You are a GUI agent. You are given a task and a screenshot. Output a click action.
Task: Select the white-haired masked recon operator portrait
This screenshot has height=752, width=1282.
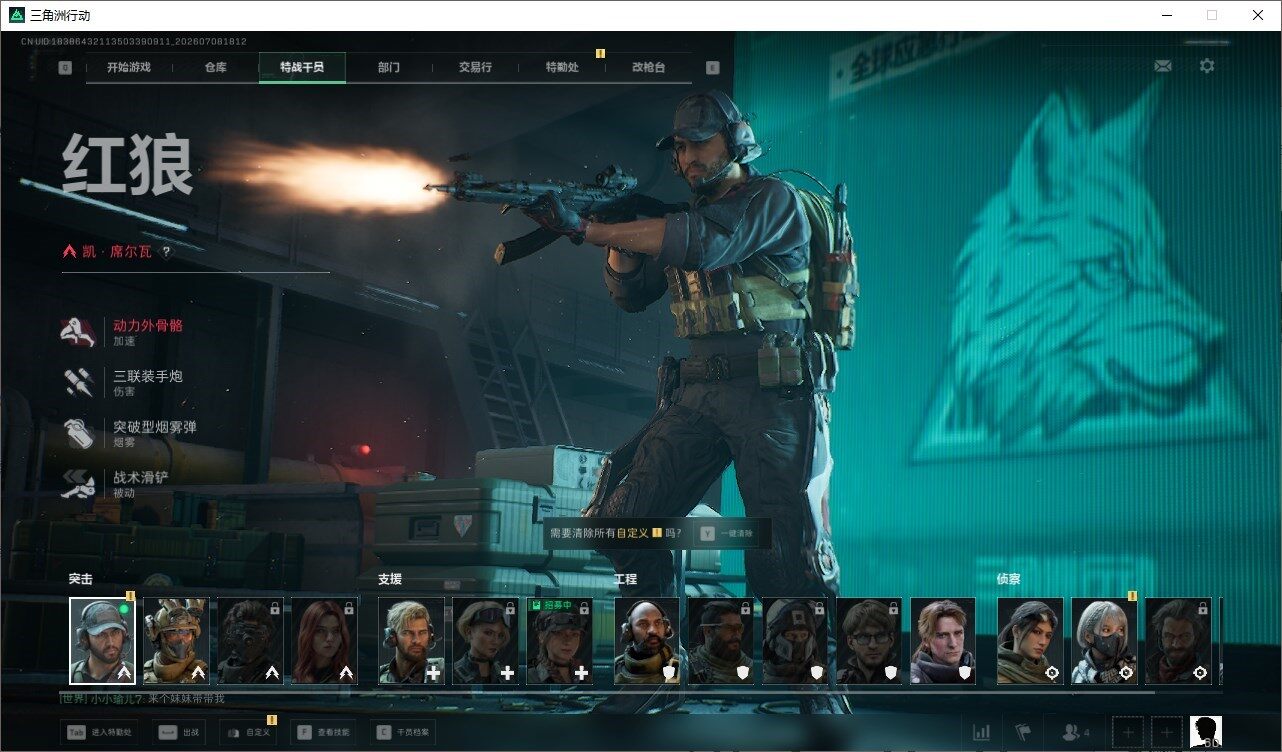pyautogui.click(x=1104, y=641)
